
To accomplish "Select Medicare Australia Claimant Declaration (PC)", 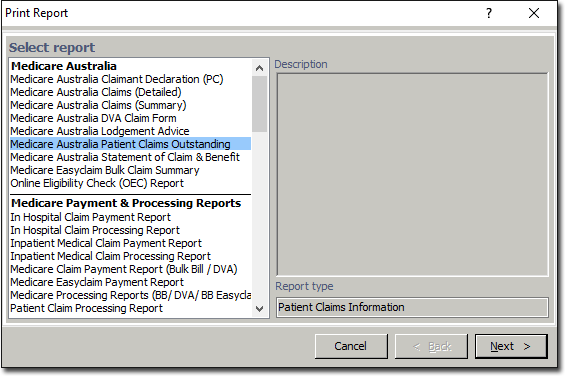I will point(130,79).
